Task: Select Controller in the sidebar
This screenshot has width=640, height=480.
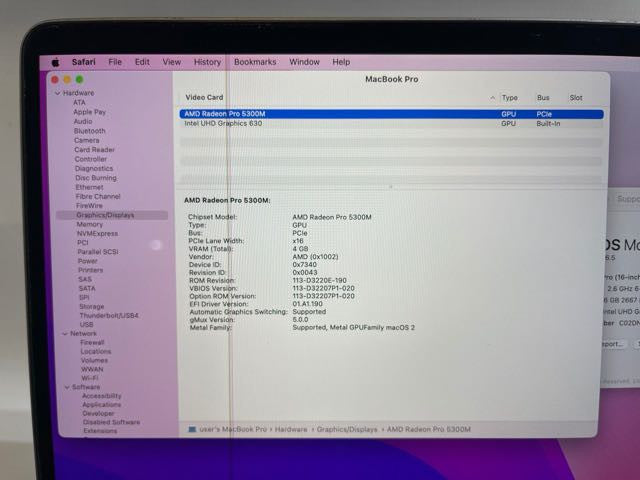Action: click(91, 159)
